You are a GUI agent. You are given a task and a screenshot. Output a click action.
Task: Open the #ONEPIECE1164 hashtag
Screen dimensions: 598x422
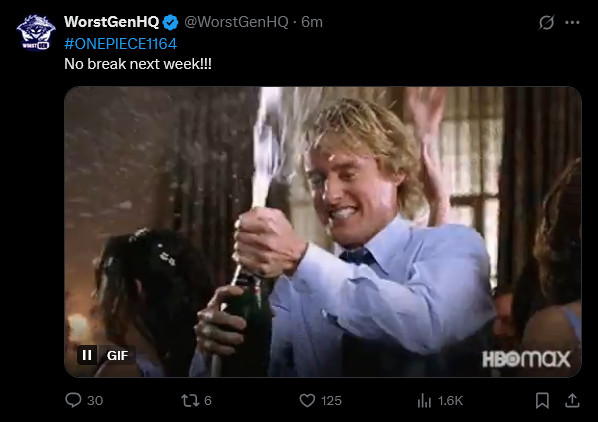[121, 44]
